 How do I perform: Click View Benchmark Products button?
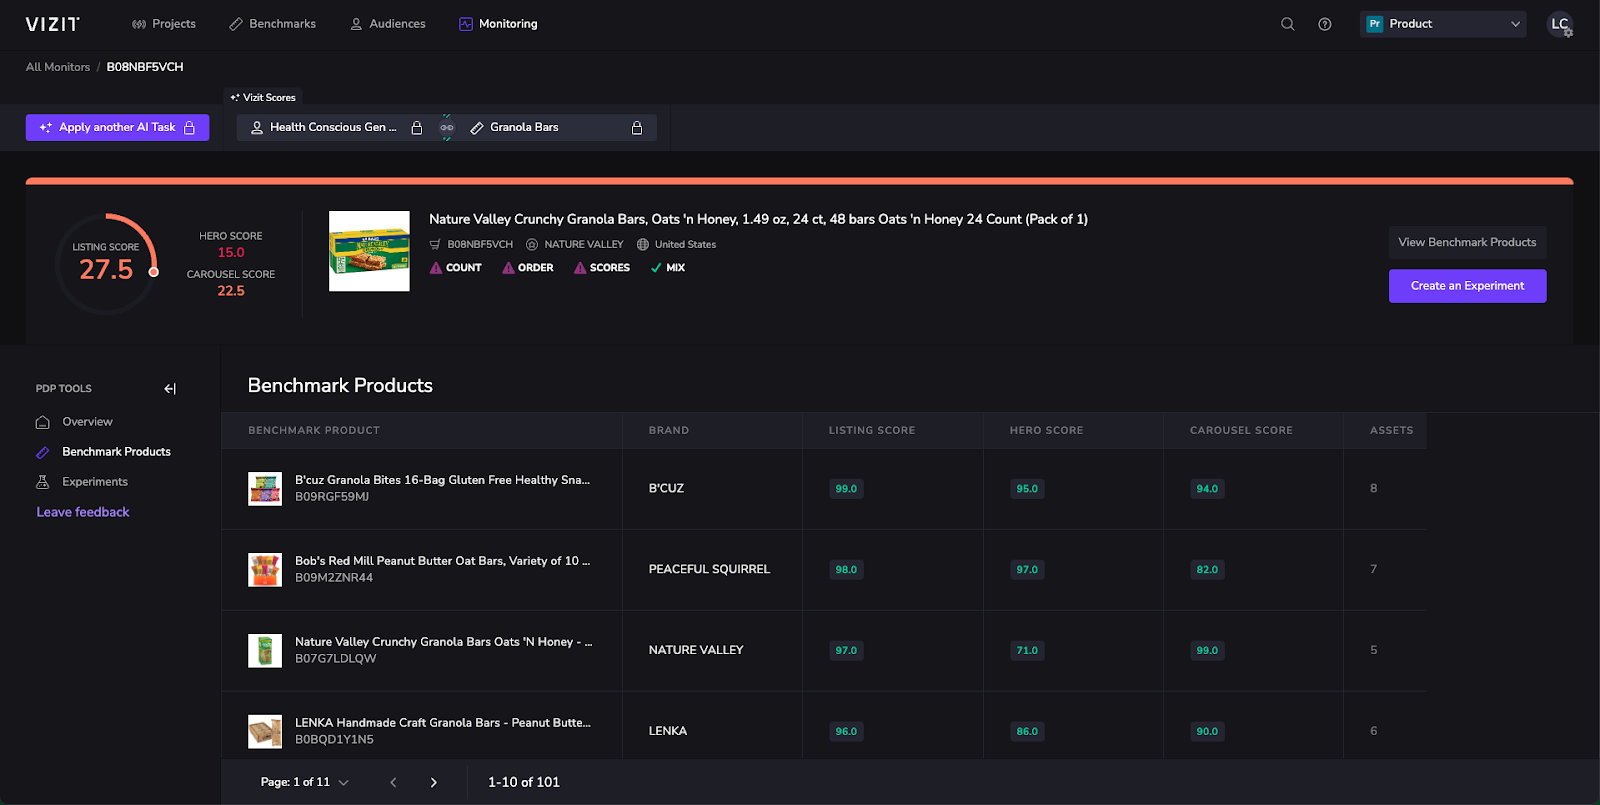pyautogui.click(x=1467, y=242)
